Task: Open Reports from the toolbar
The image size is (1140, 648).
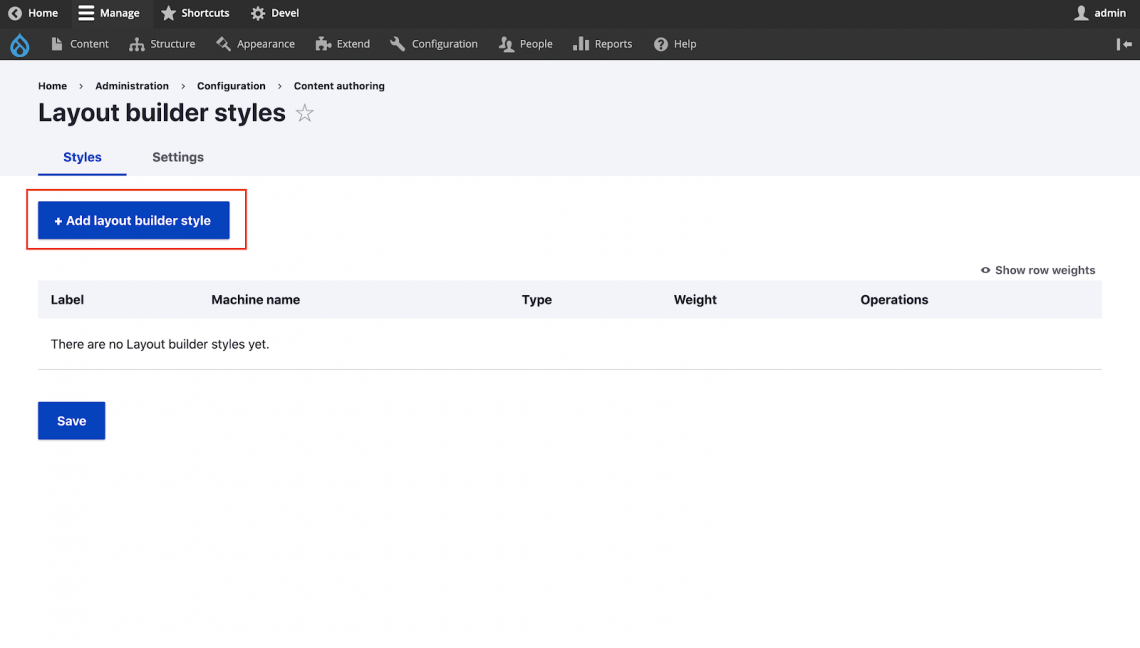Action: pos(602,44)
